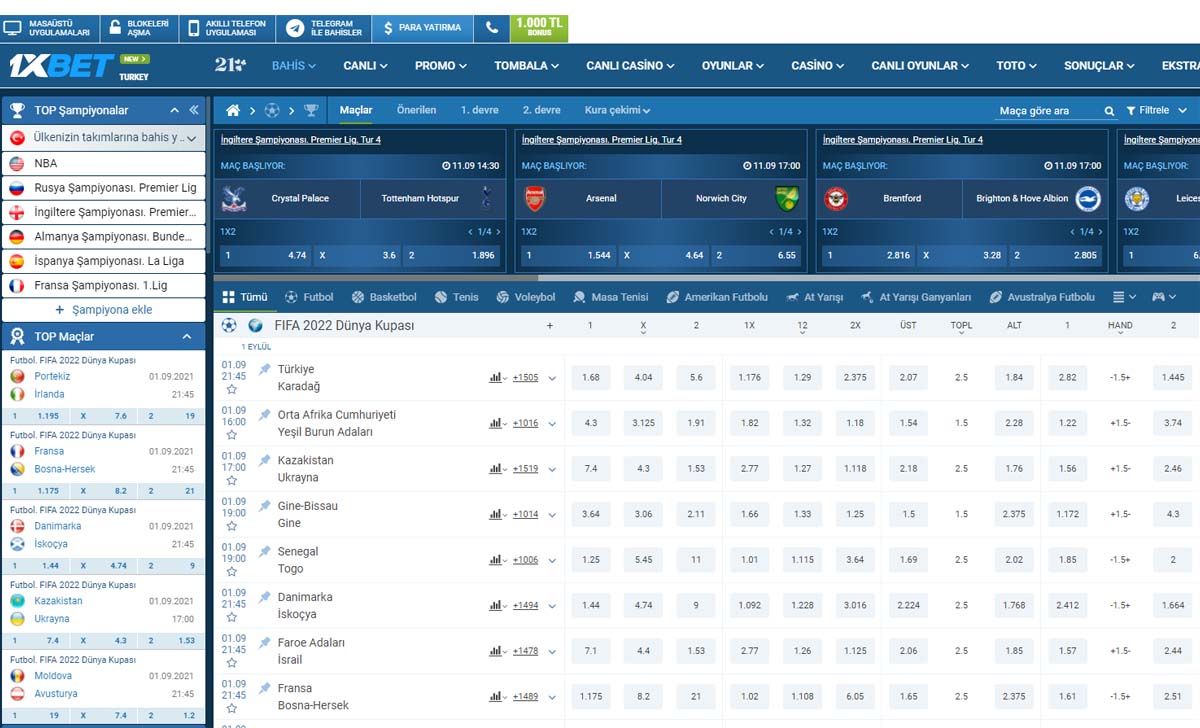
Task: Favorite the Türkiye vs Karadağ match star
Action: tap(232, 390)
